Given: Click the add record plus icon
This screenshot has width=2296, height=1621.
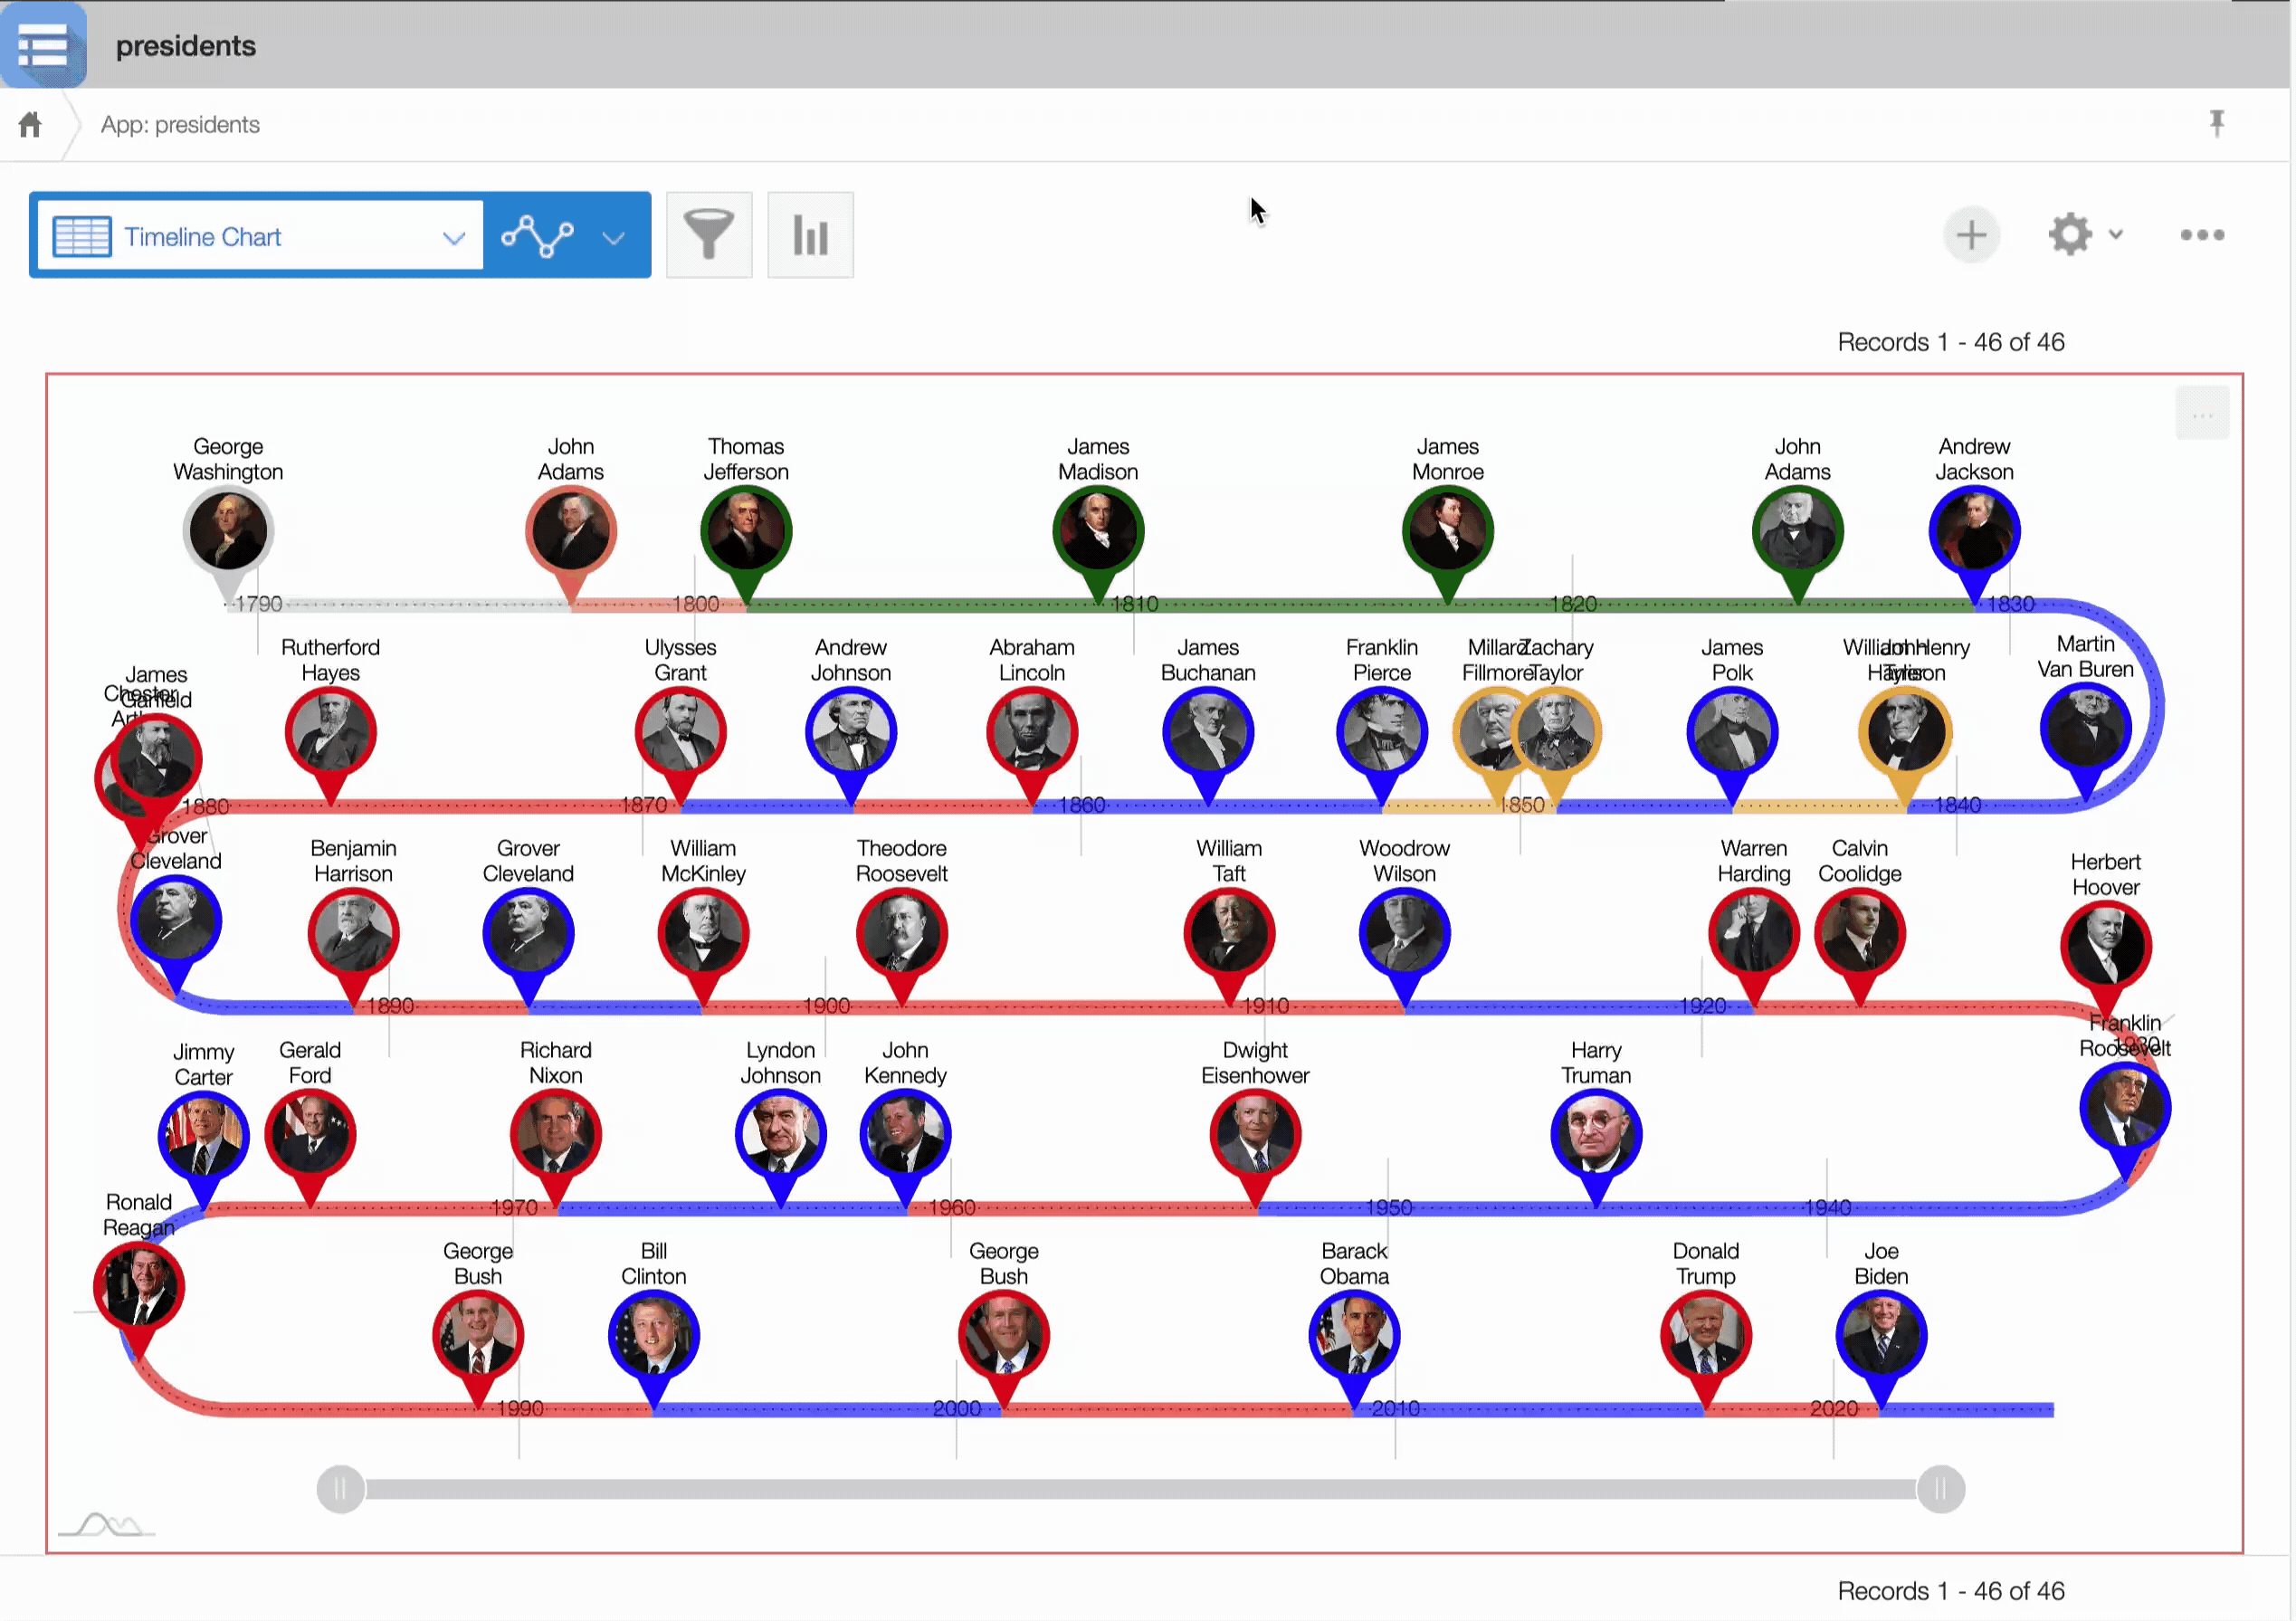Looking at the screenshot, I should 1970,235.
